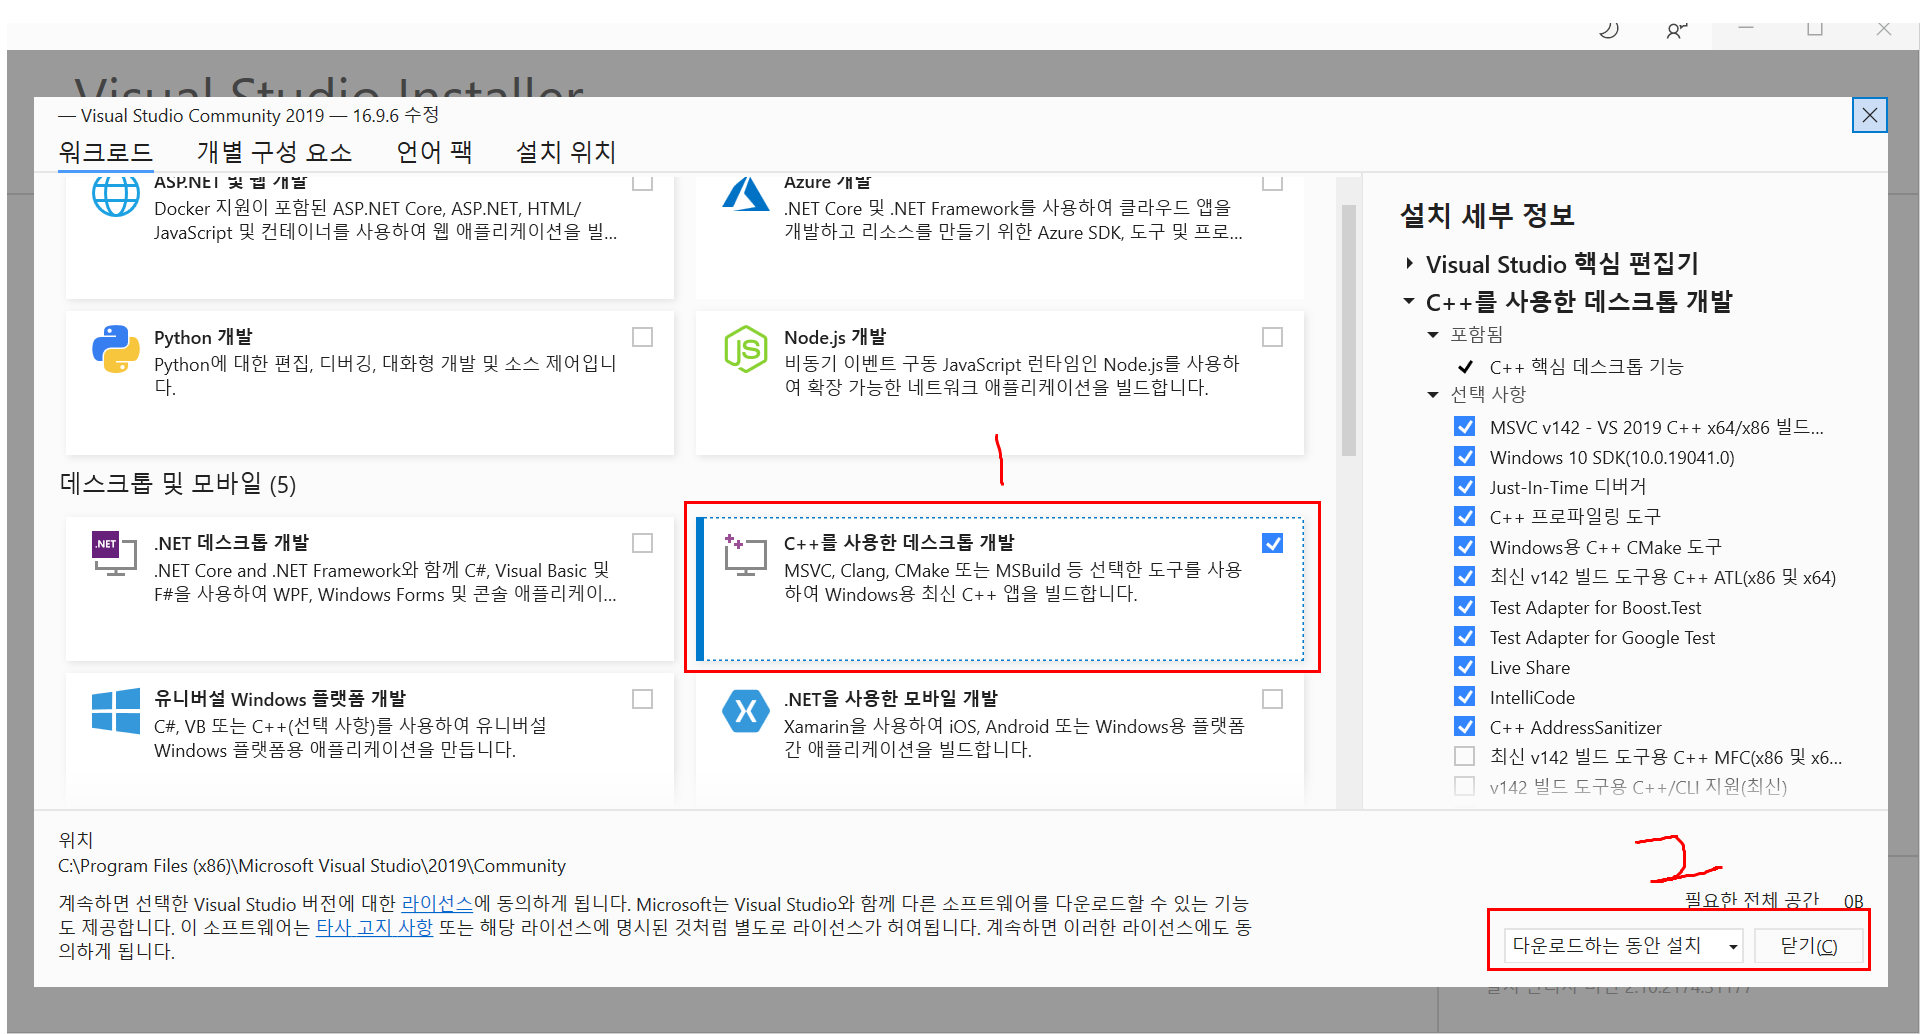
Task: Uncheck the Live Share option
Action: click(1465, 667)
